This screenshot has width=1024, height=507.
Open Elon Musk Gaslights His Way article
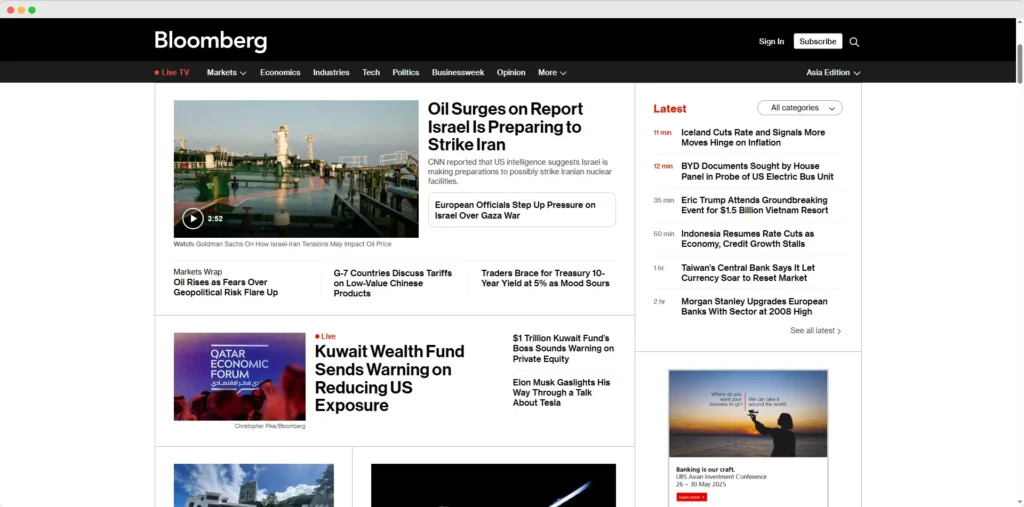coord(561,392)
